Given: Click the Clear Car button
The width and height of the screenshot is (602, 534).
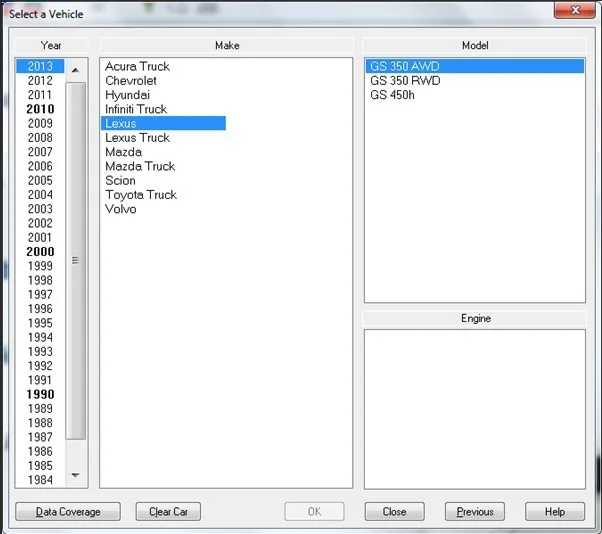Looking at the screenshot, I should point(168,512).
